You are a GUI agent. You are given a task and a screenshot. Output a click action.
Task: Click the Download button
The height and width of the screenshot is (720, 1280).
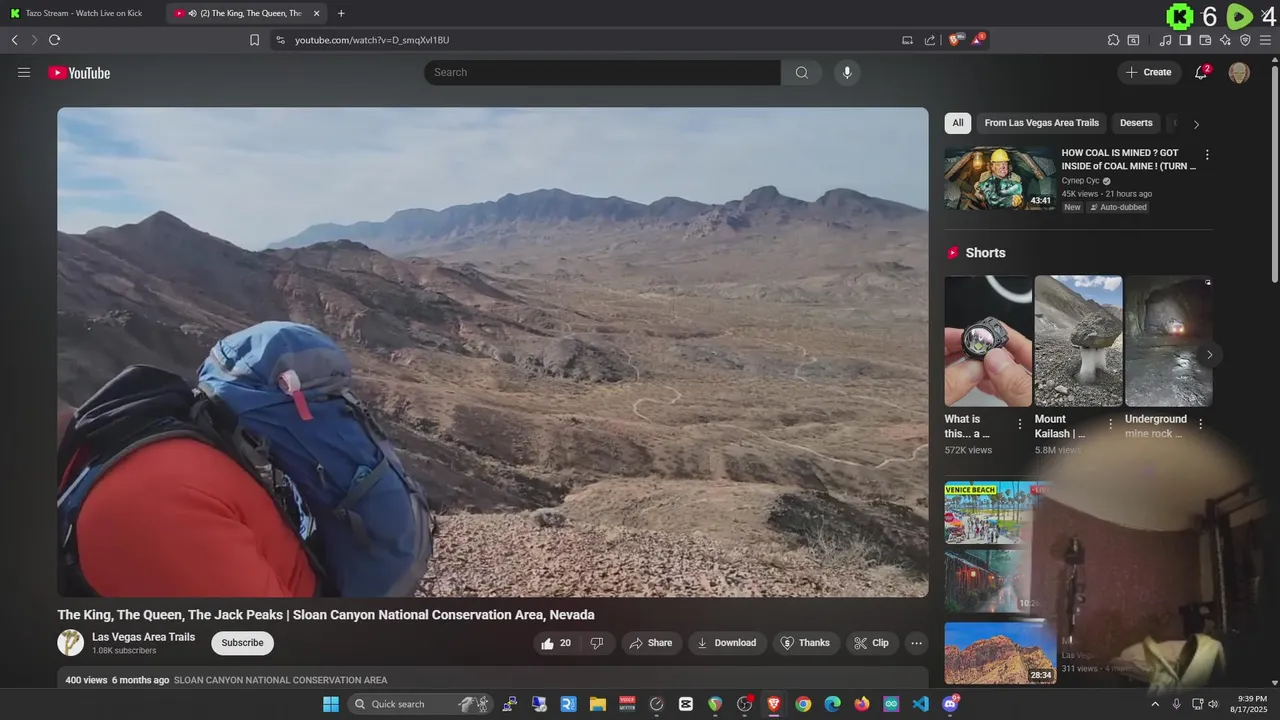pos(727,643)
